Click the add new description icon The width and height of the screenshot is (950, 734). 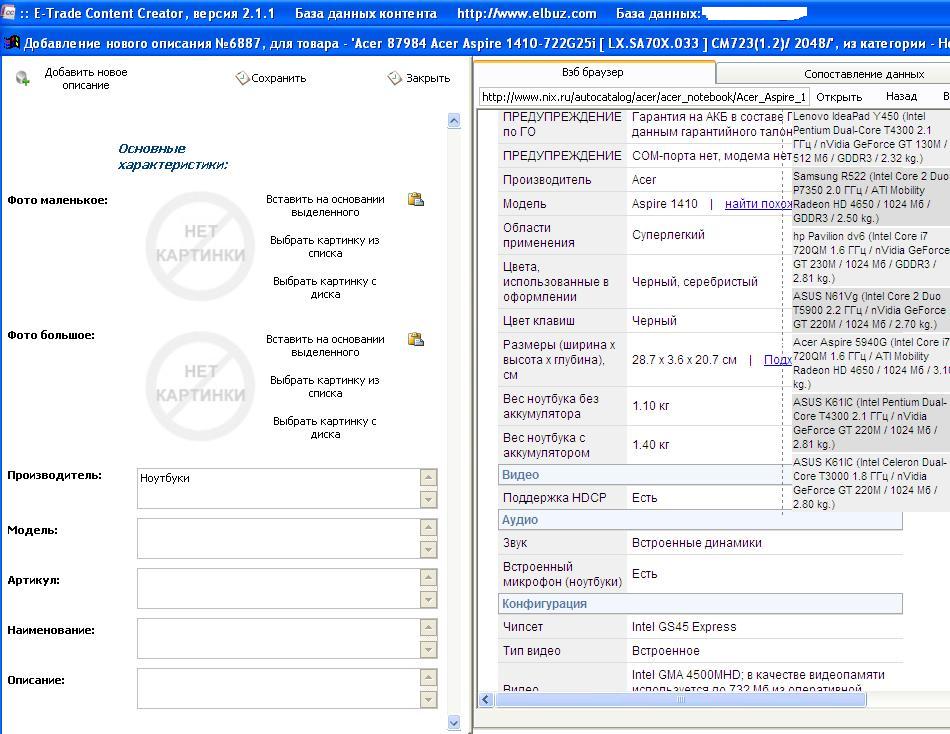pyautogui.click(x=23, y=78)
